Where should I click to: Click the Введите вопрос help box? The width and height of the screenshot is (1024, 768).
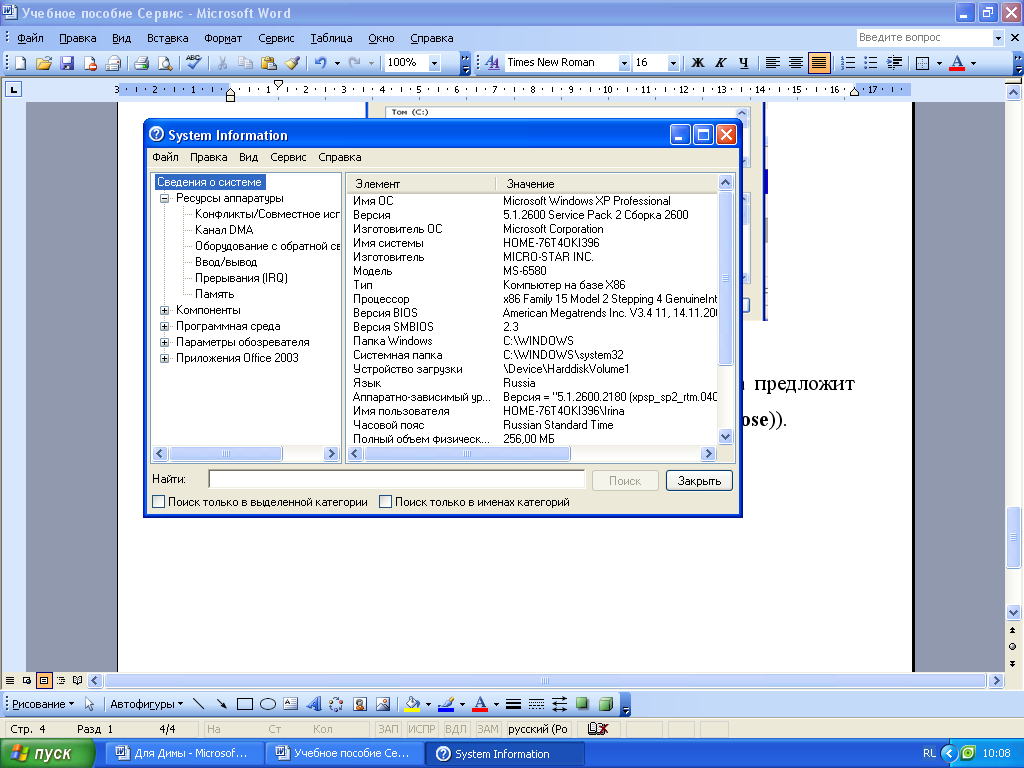point(924,38)
